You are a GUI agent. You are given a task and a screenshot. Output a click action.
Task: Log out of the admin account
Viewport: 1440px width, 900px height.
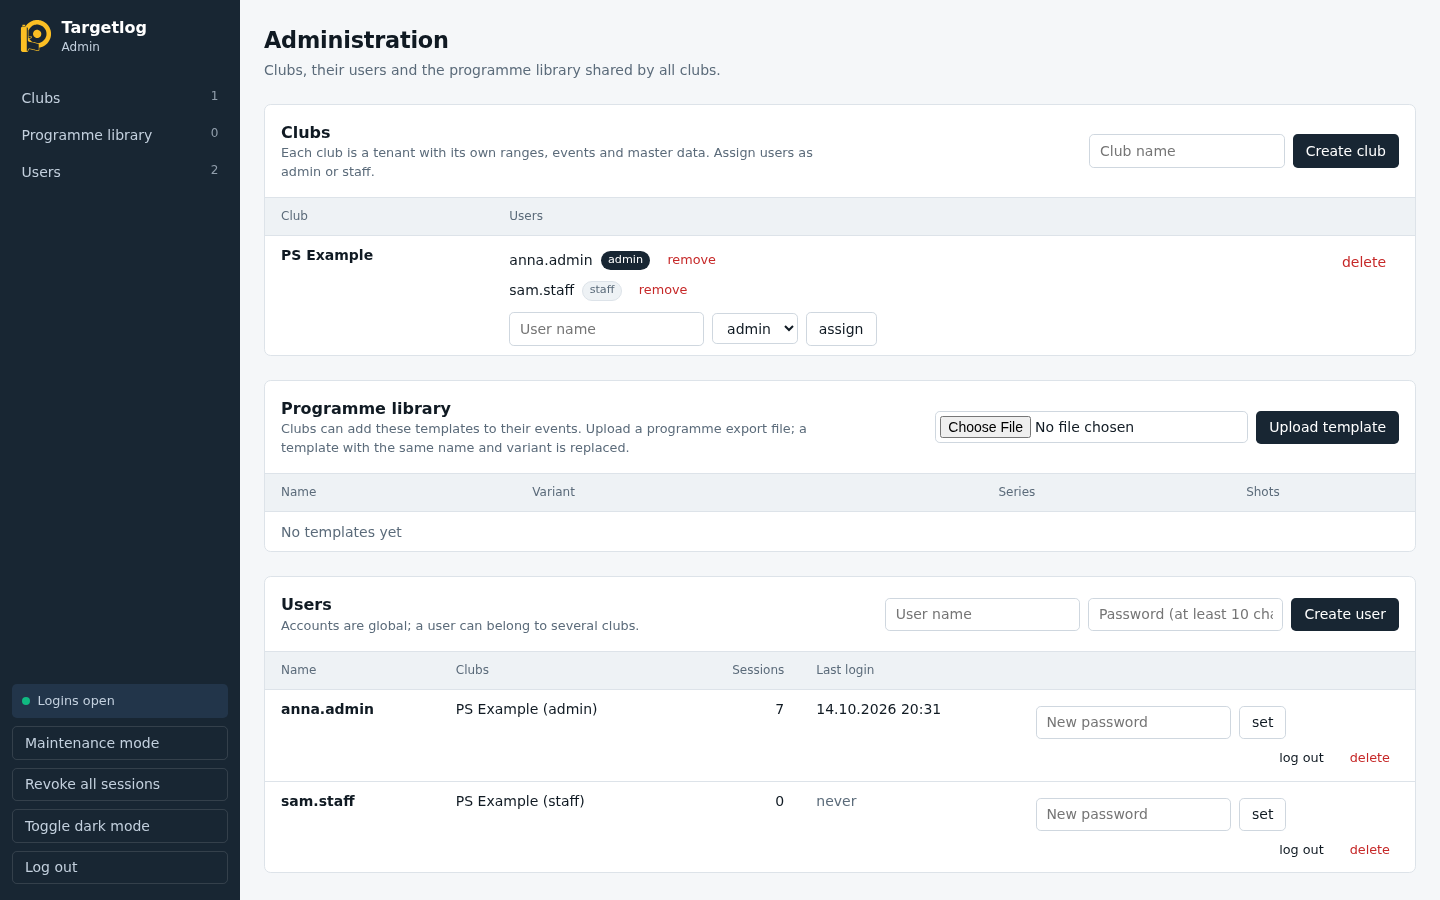click(x=120, y=867)
